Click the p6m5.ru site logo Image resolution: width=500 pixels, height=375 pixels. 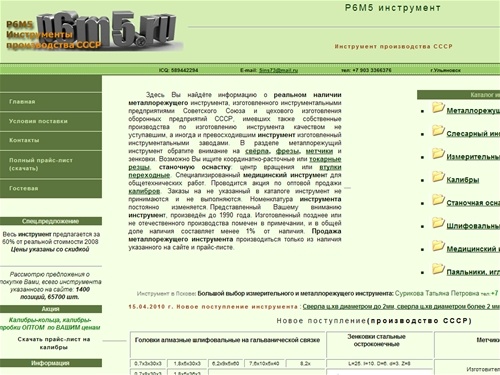[x=95, y=31]
